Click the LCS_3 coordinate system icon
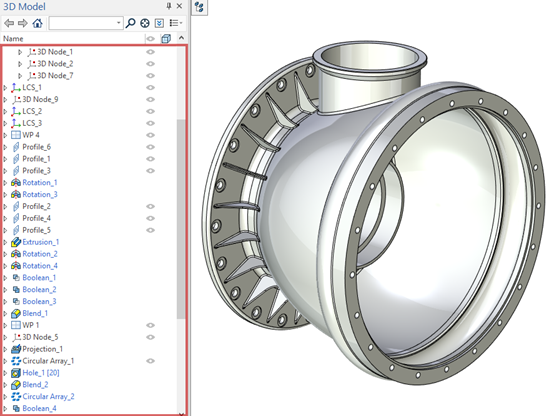The height and width of the screenshot is (416, 554). click(16, 123)
